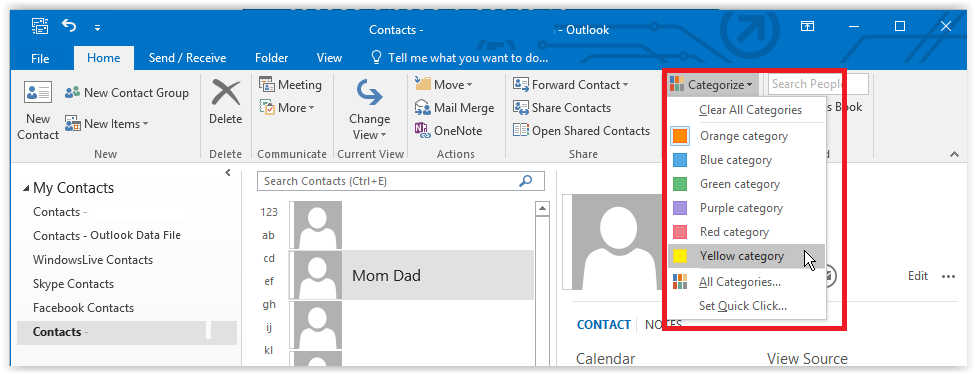
Task: Jump to the 123 index
Action: pyautogui.click(x=269, y=212)
